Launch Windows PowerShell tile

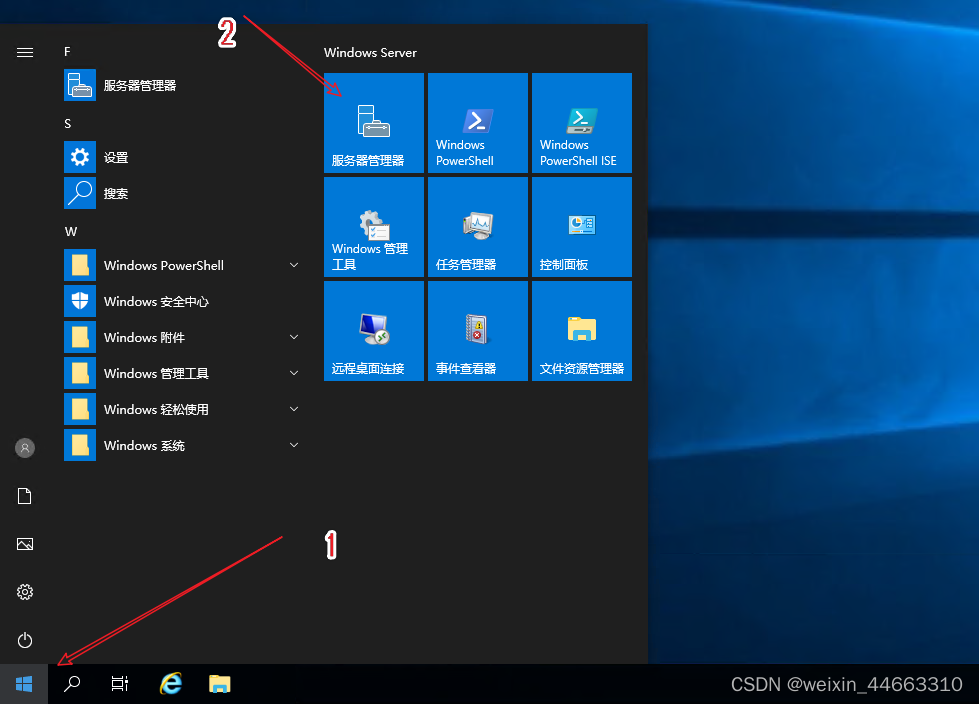[x=478, y=123]
